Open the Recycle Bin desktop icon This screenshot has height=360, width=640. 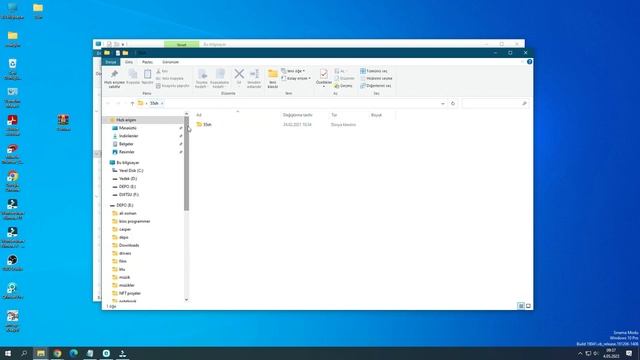point(12,69)
